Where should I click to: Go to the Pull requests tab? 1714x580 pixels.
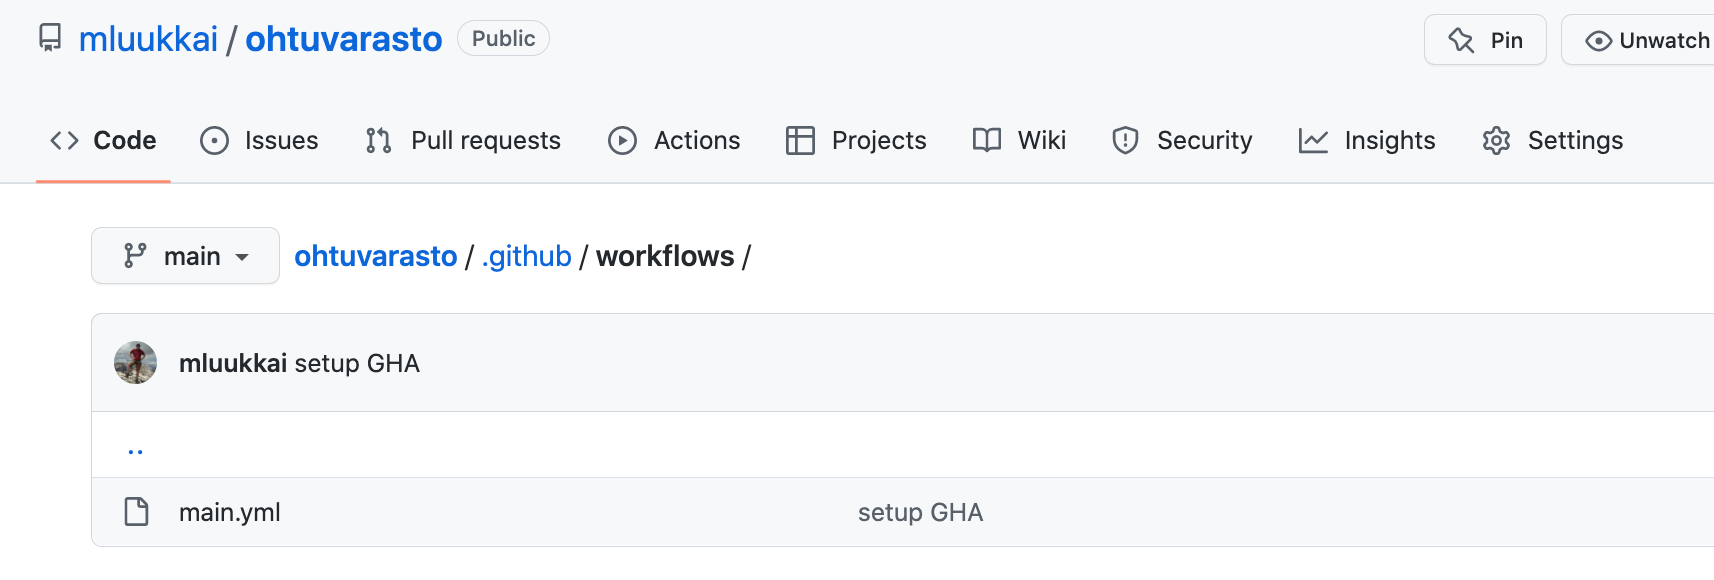(463, 140)
